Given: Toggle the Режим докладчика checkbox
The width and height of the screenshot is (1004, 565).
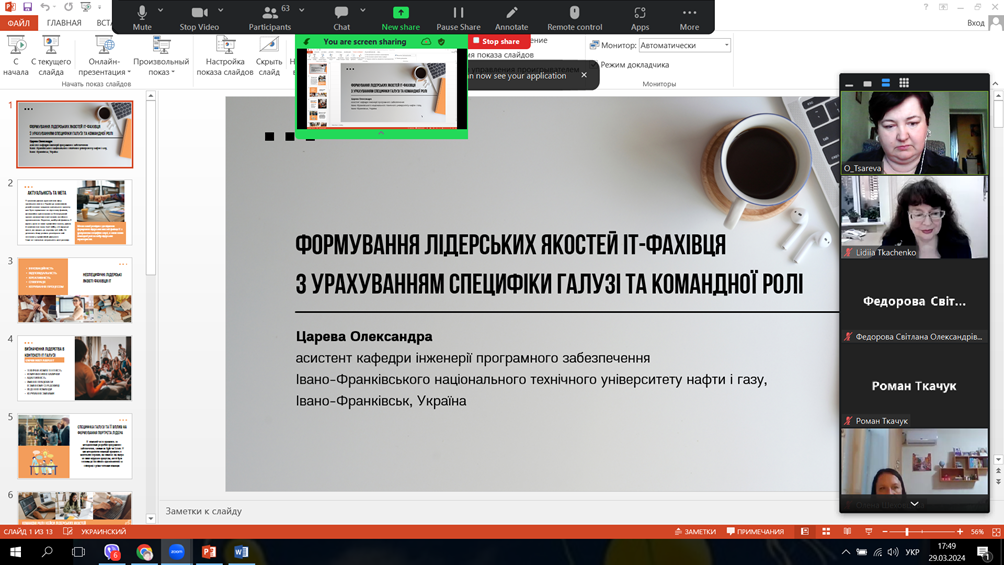Looking at the screenshot, I should point(593,65).
